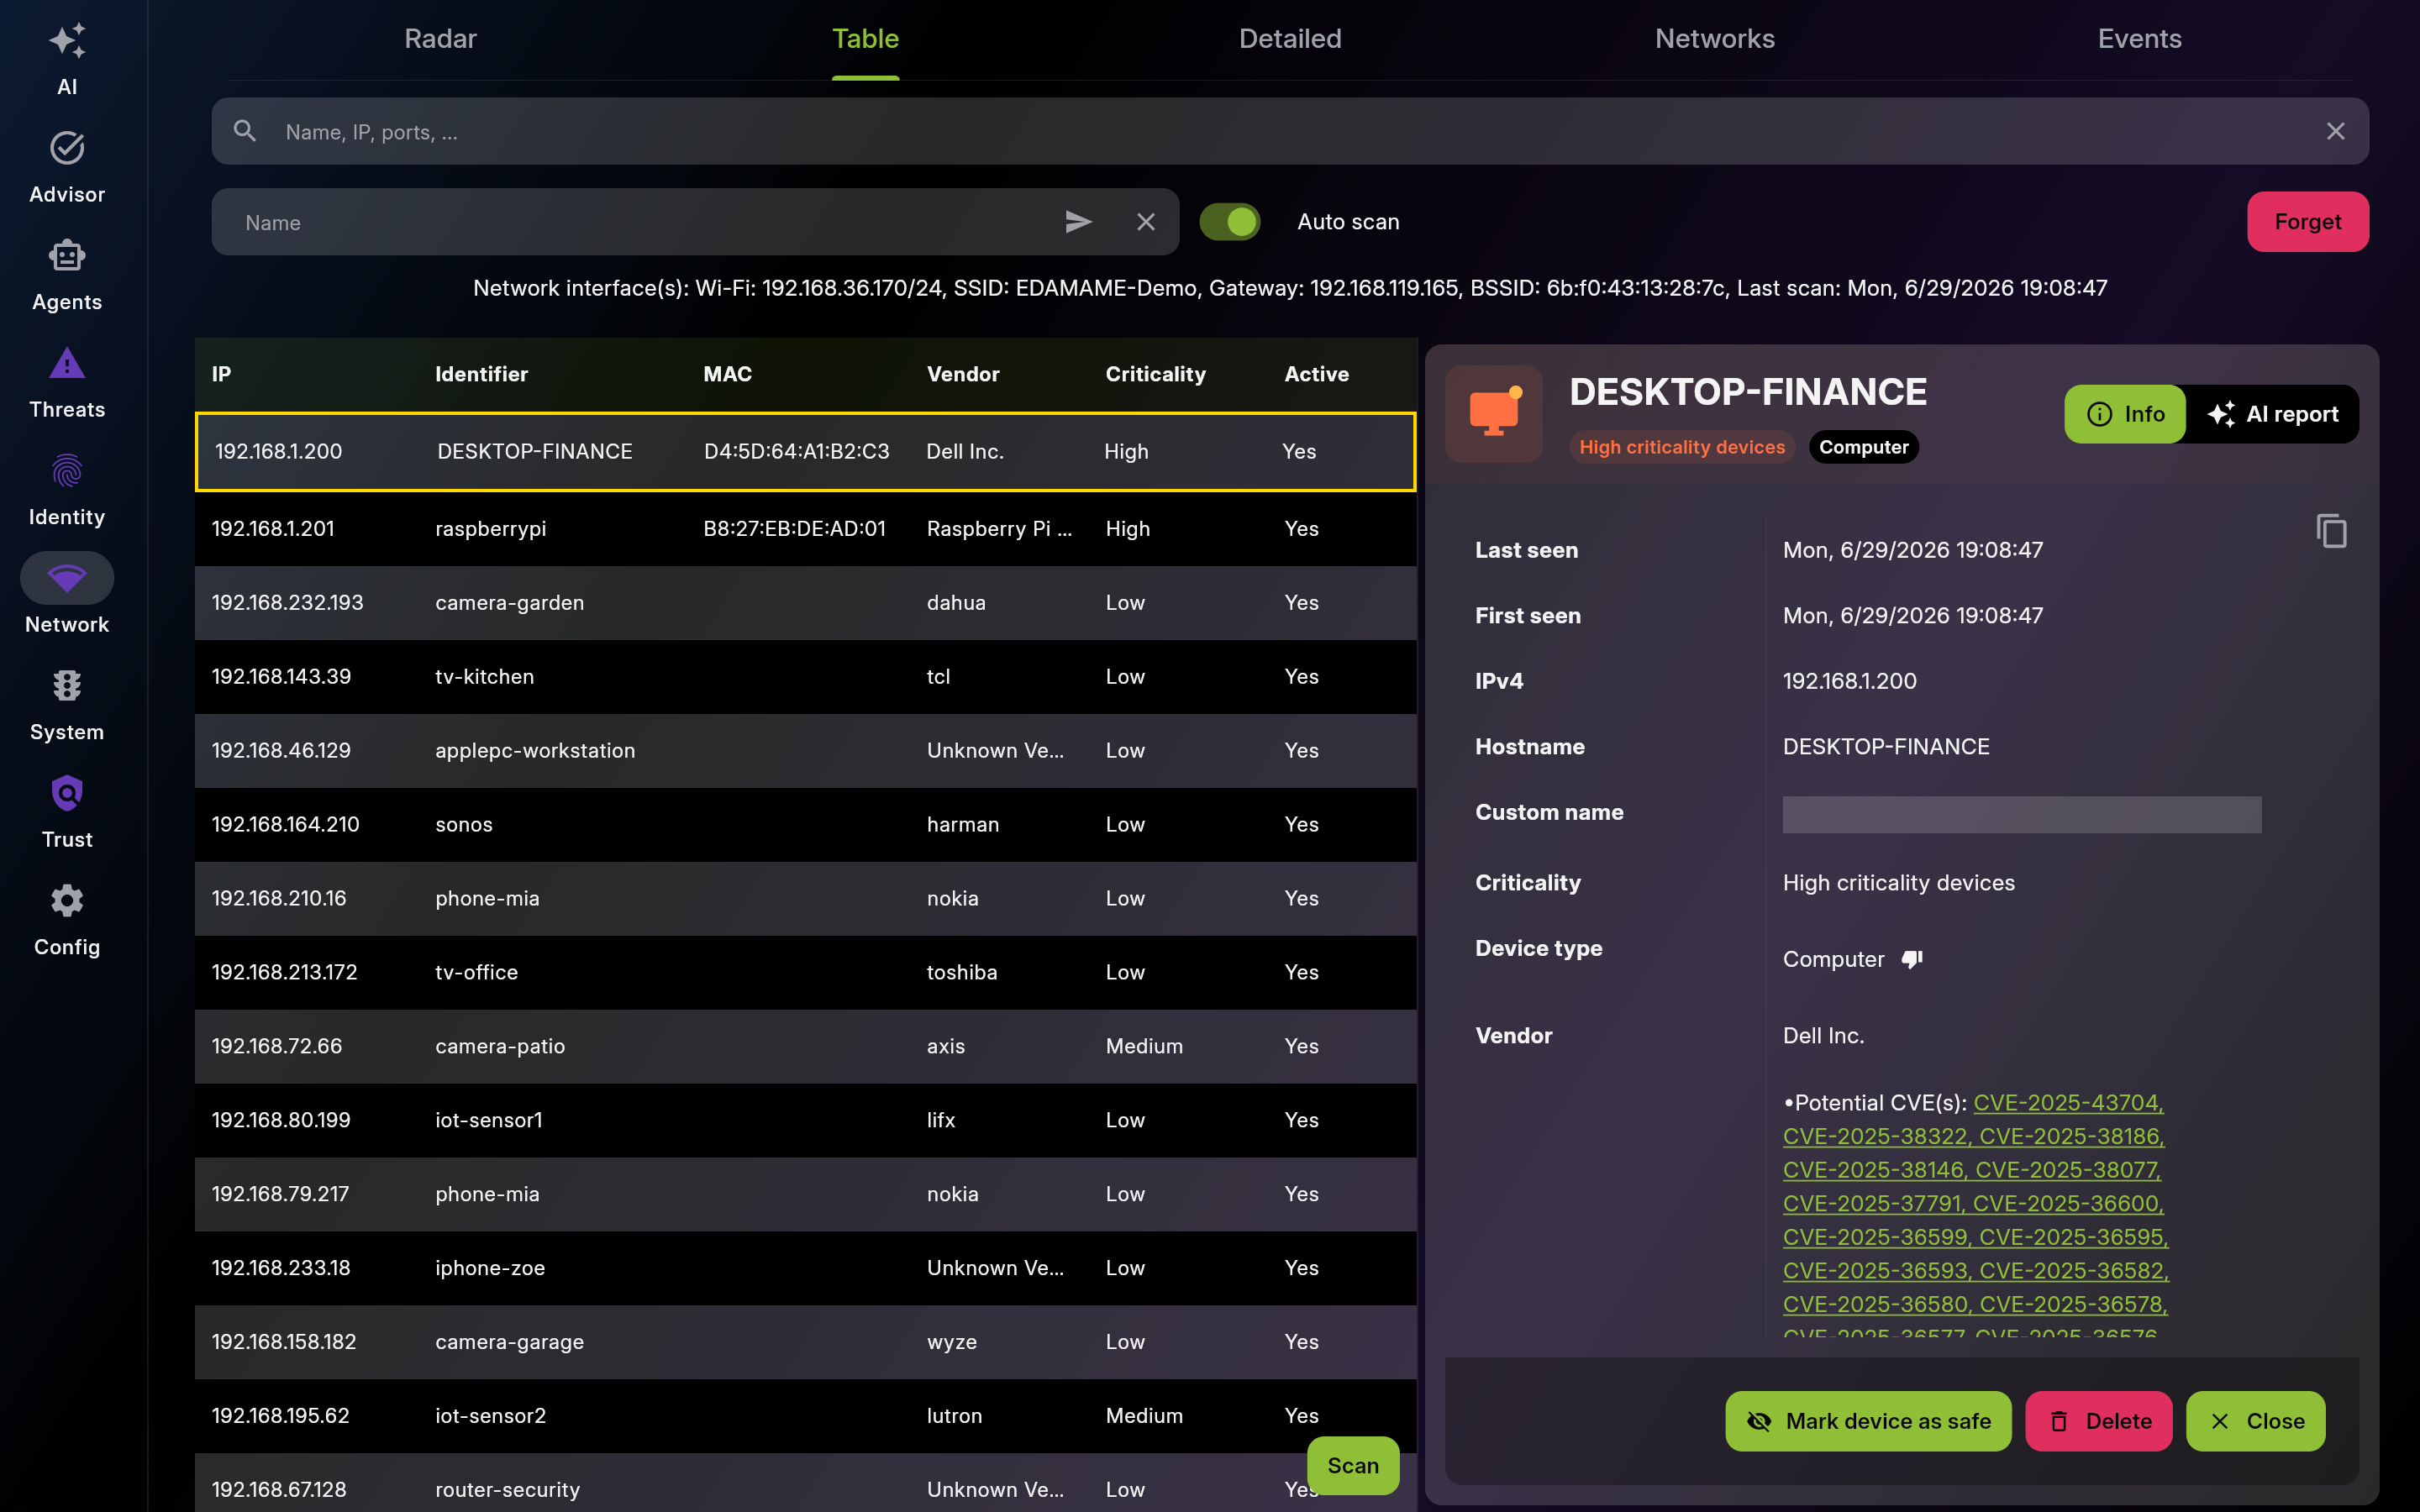Sort by the Vendor column header
This screenshot has height=1512, width=2420.
pos(963,374)
